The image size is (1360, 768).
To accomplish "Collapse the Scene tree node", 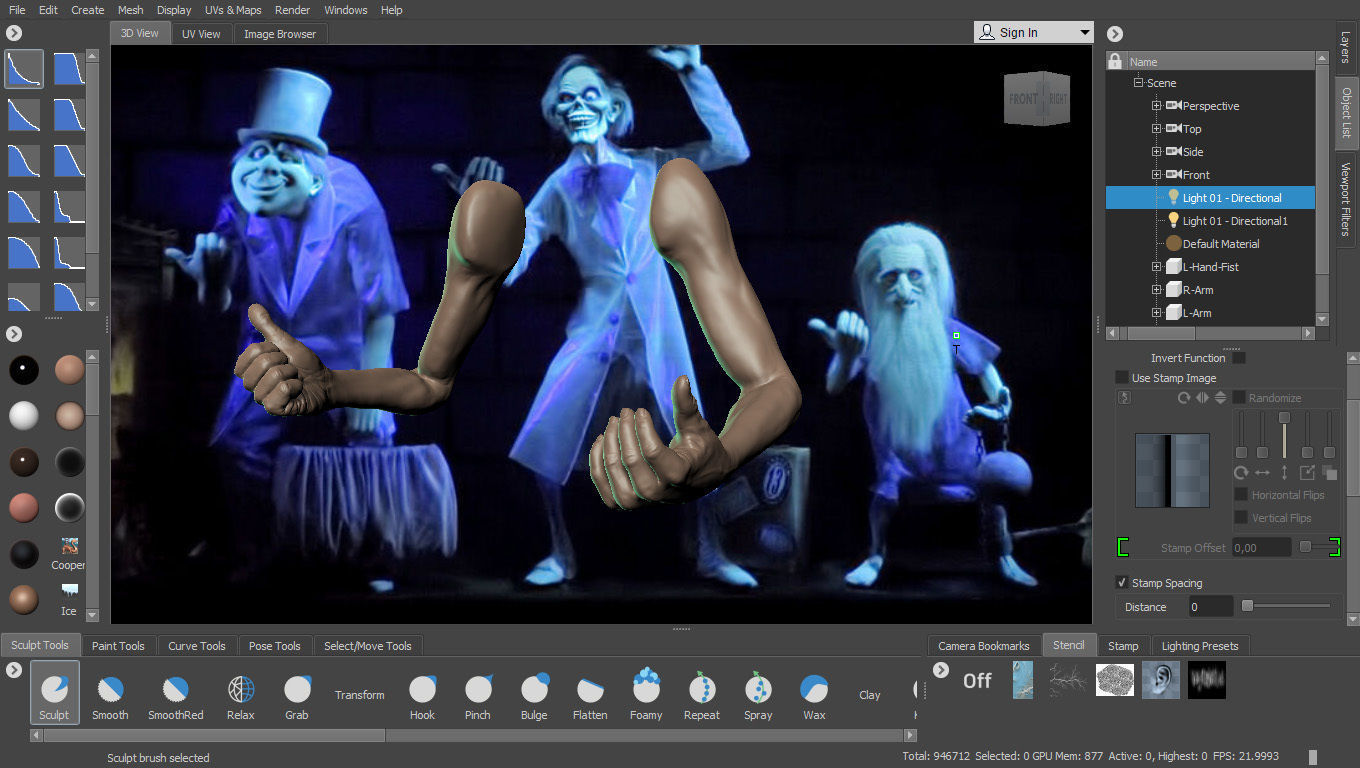I will coord(1139,83).
